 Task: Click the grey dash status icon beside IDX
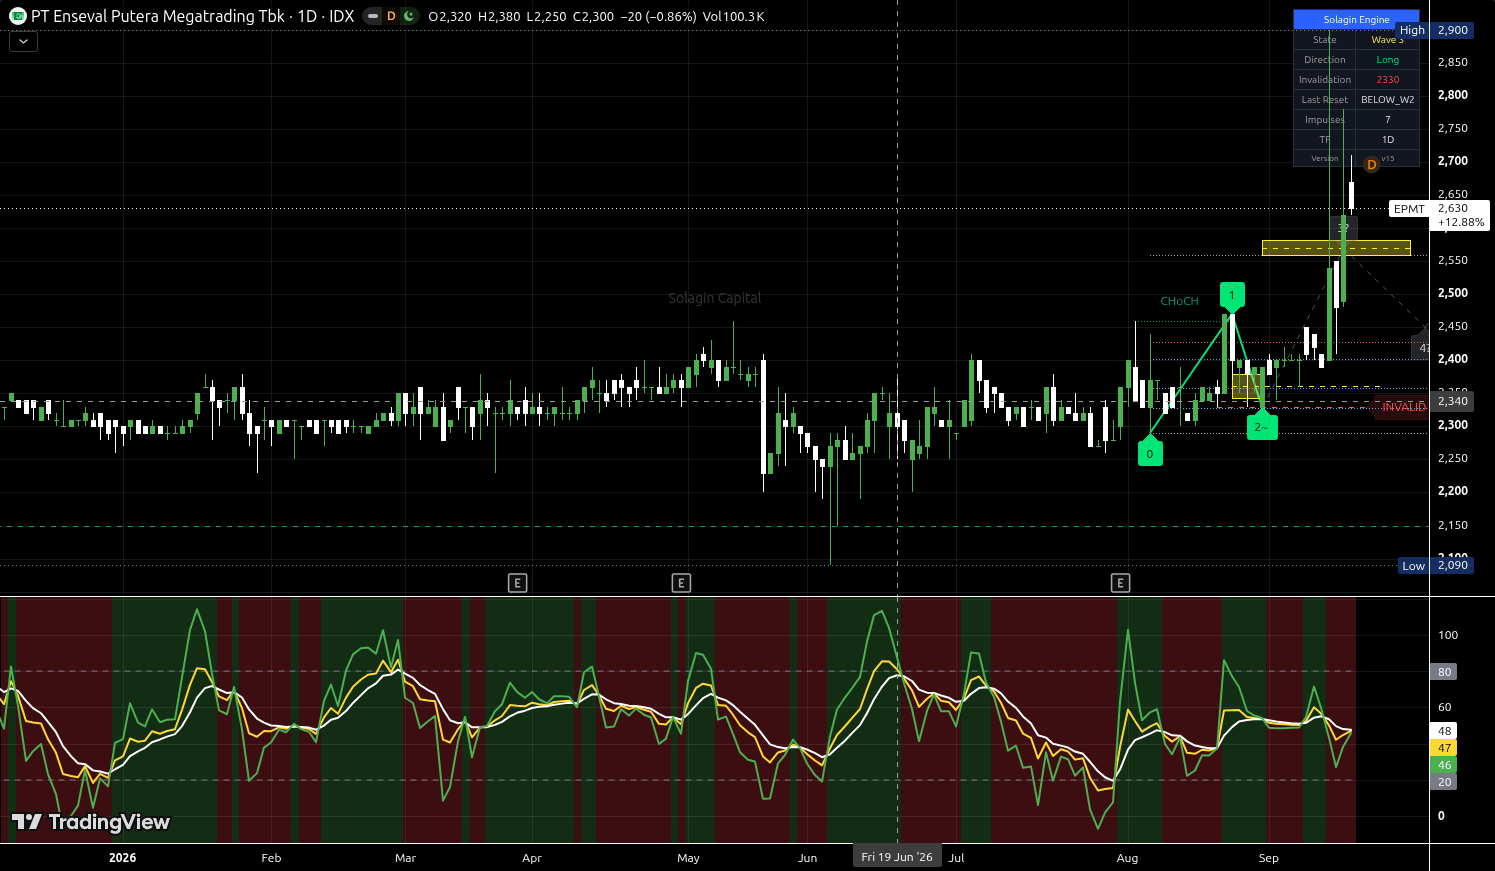372,16
